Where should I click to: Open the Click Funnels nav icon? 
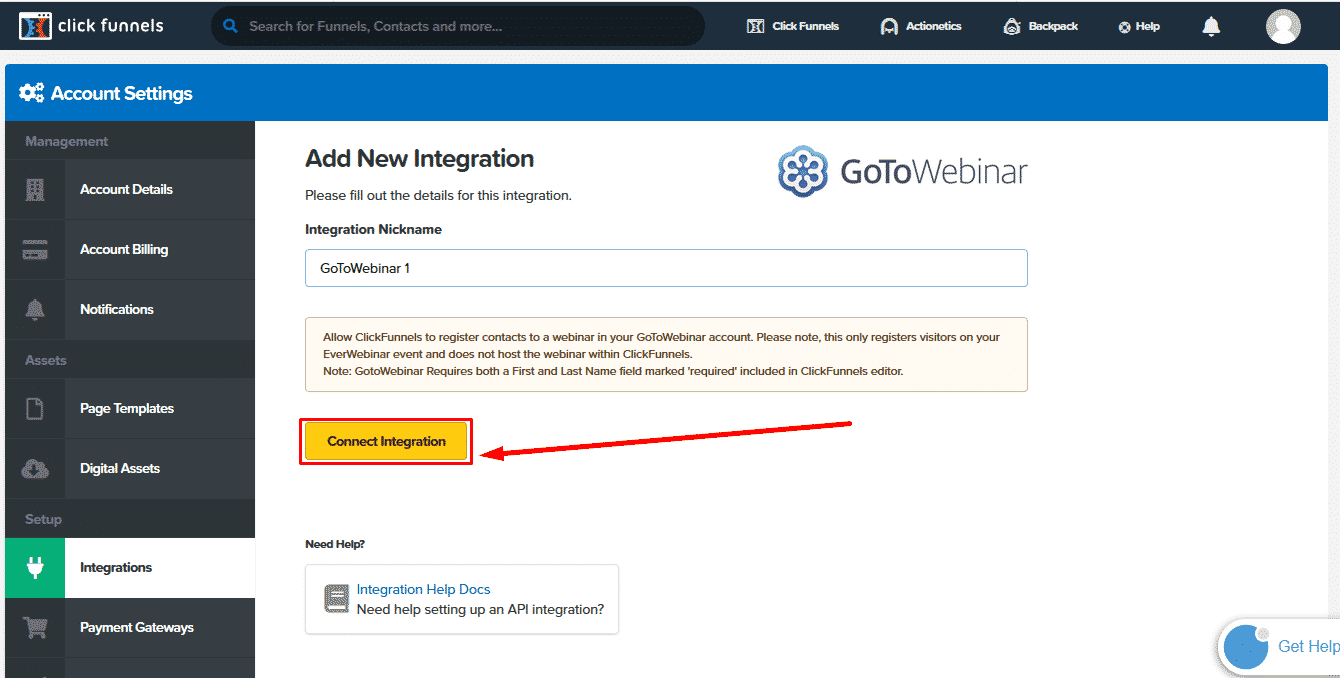[756, 26]
